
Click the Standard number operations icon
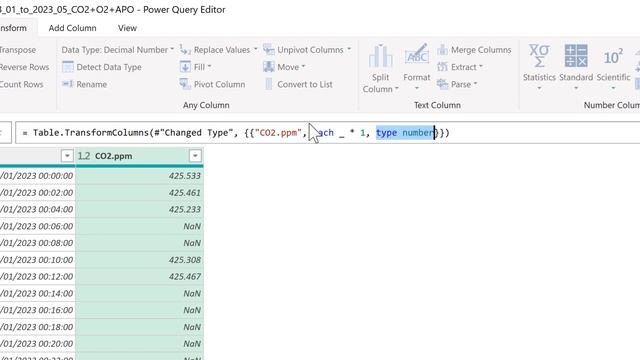point(576,56)
